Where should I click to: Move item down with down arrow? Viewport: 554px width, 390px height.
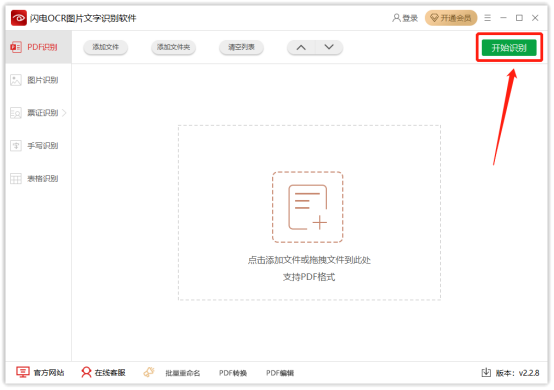pos(329,47)
